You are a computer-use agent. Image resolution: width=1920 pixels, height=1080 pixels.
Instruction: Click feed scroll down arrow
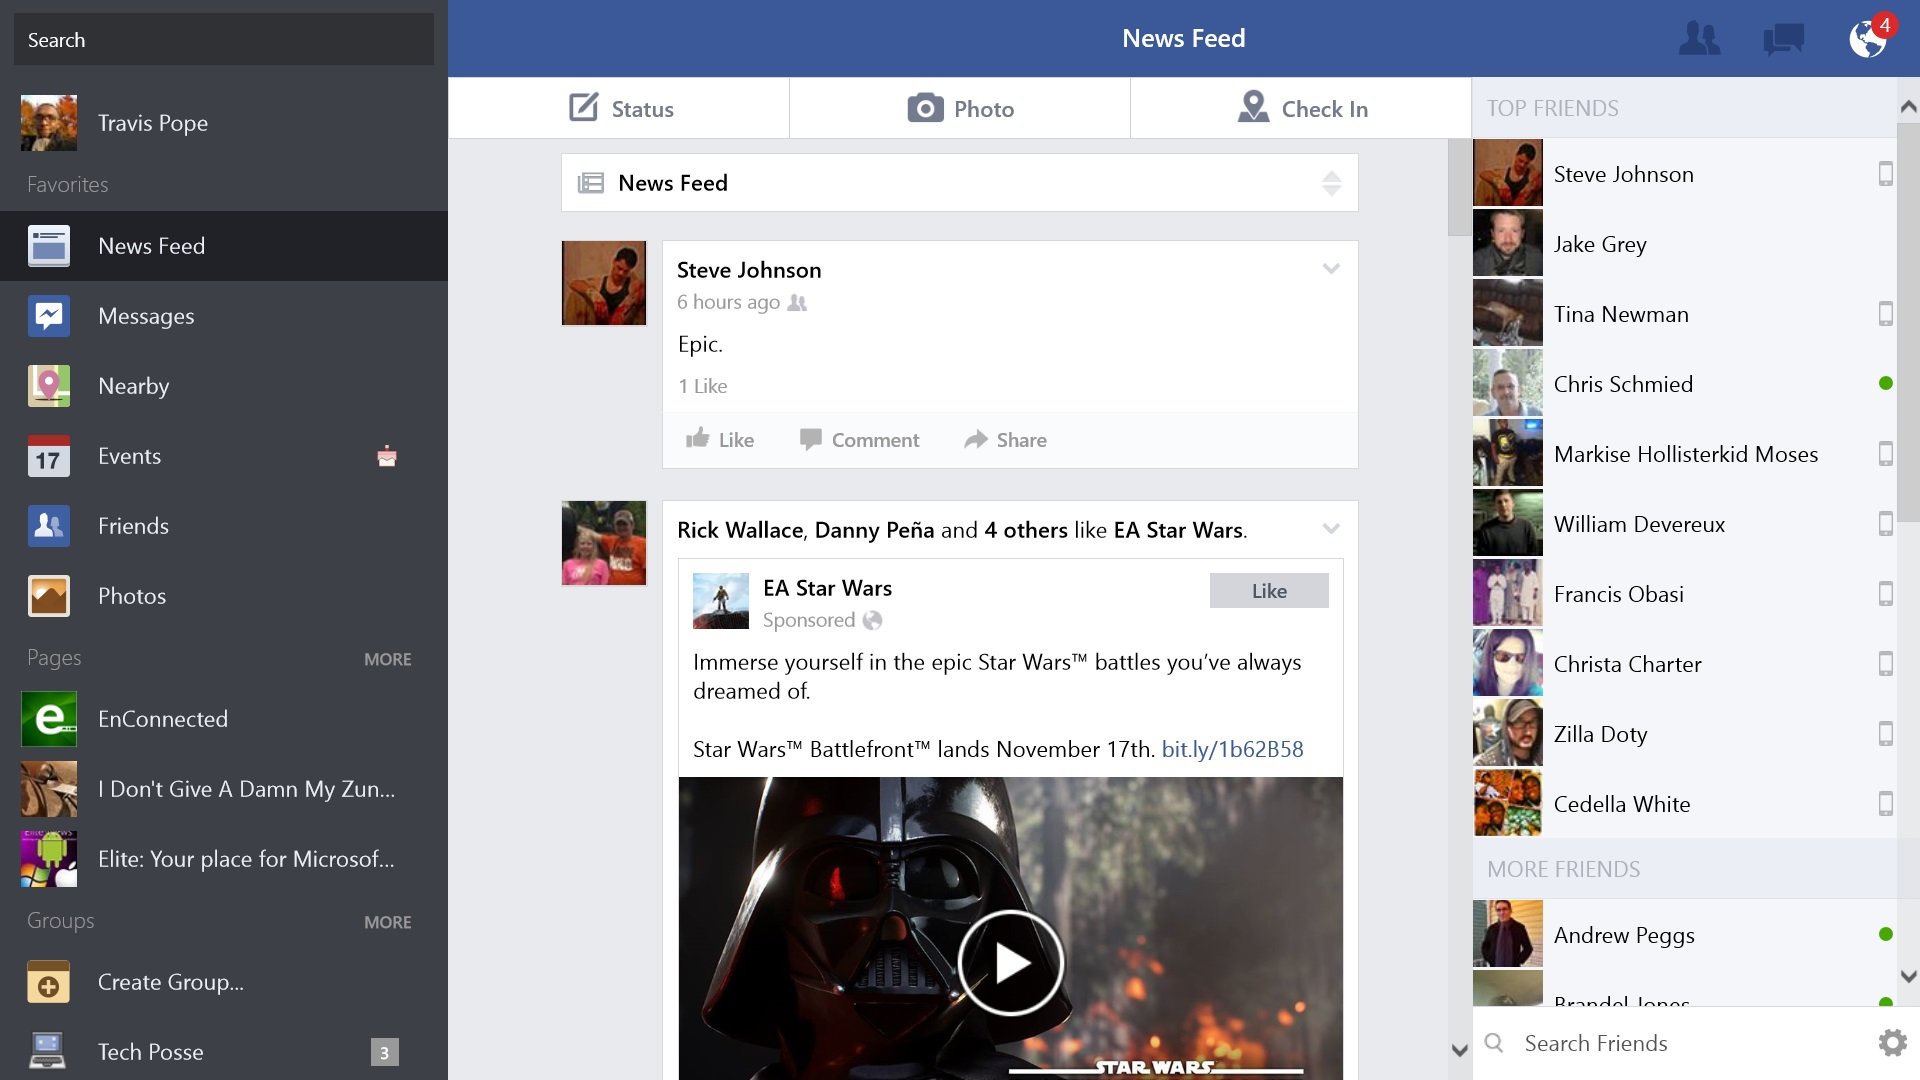pos(1459,1050)
